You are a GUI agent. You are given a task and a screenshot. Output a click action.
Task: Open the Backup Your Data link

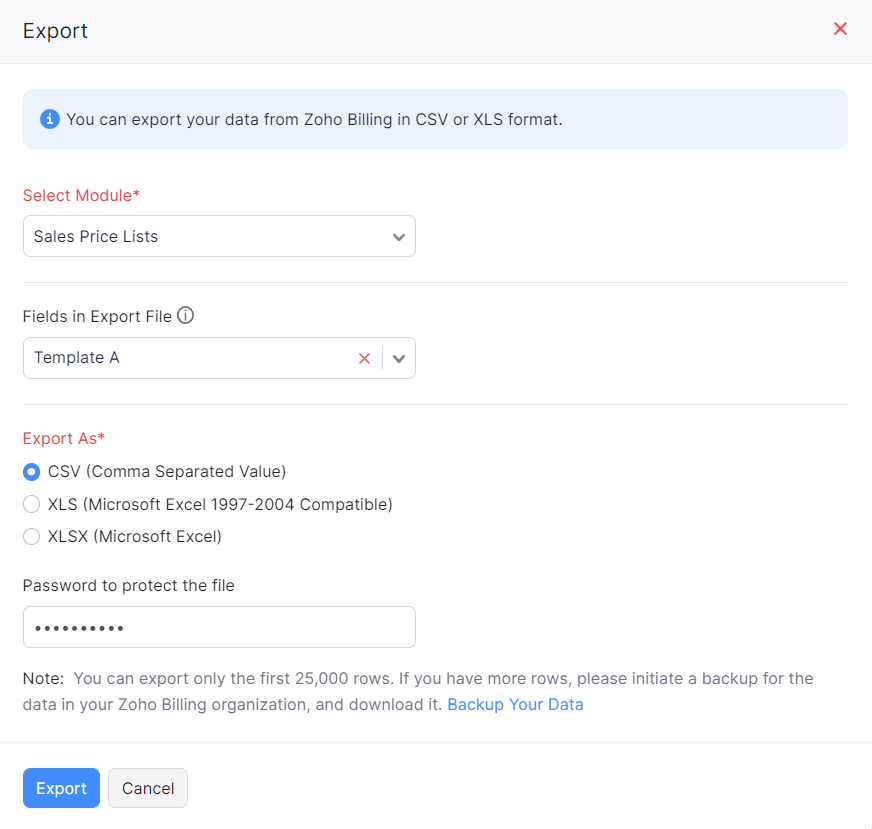515,704
